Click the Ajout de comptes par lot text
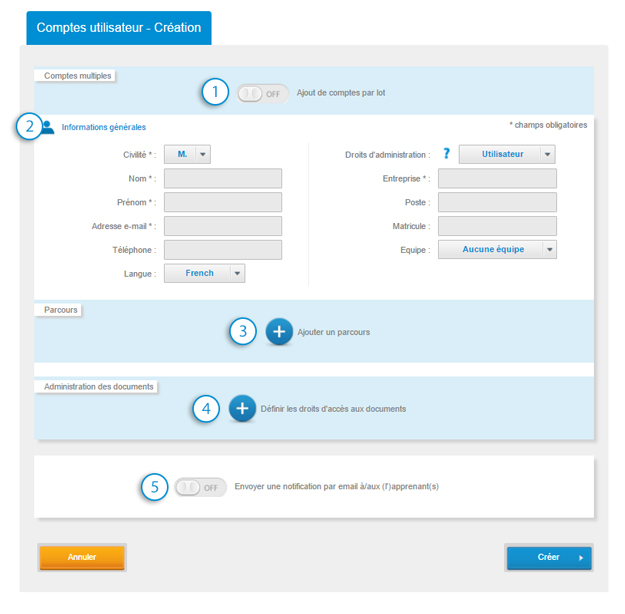 point(341,93)
